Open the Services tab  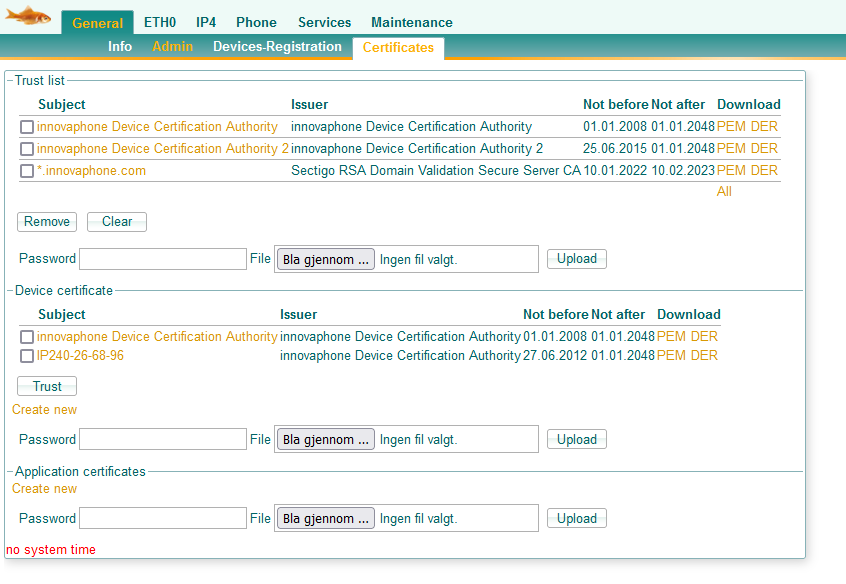tap(324, 22)
